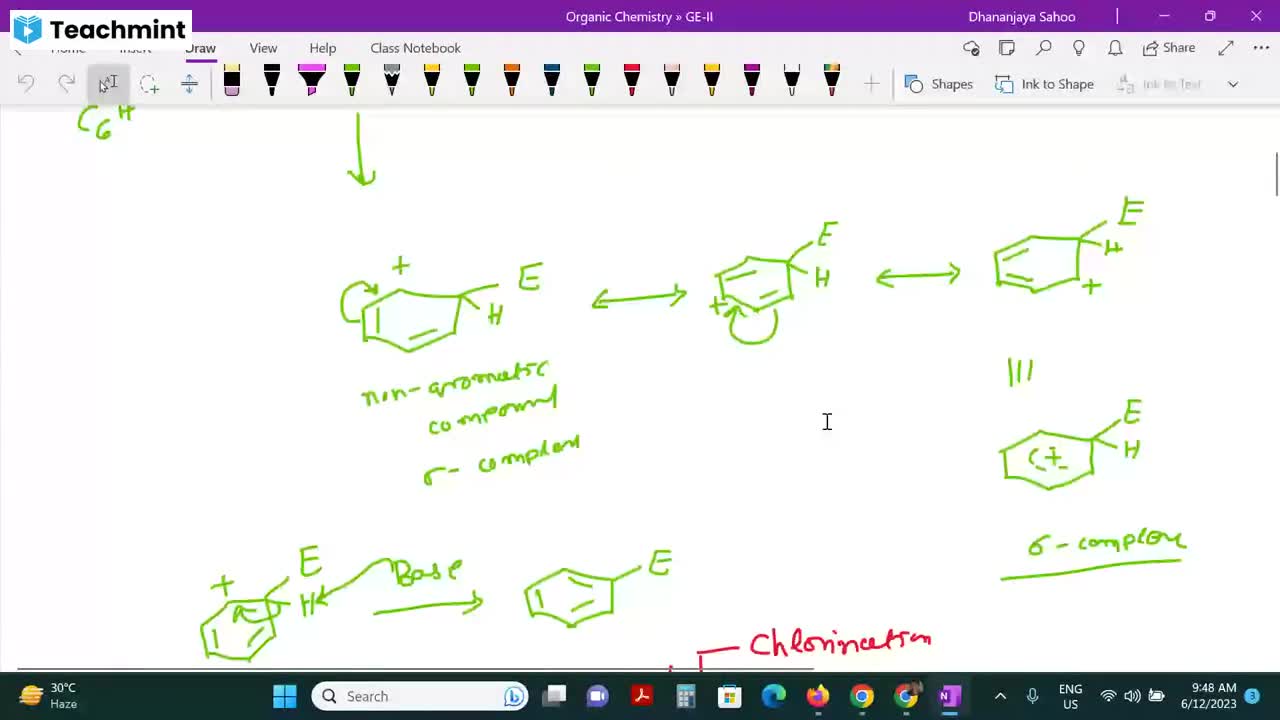This screenshot has height=720, width=1280.
Task: Select the white pen
Action: 792,81
